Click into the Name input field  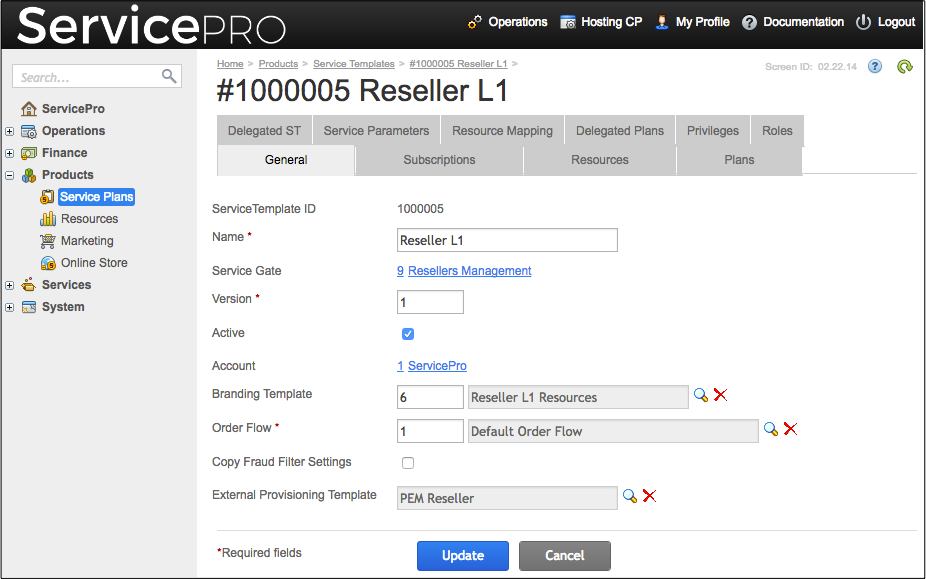point(507,240)
